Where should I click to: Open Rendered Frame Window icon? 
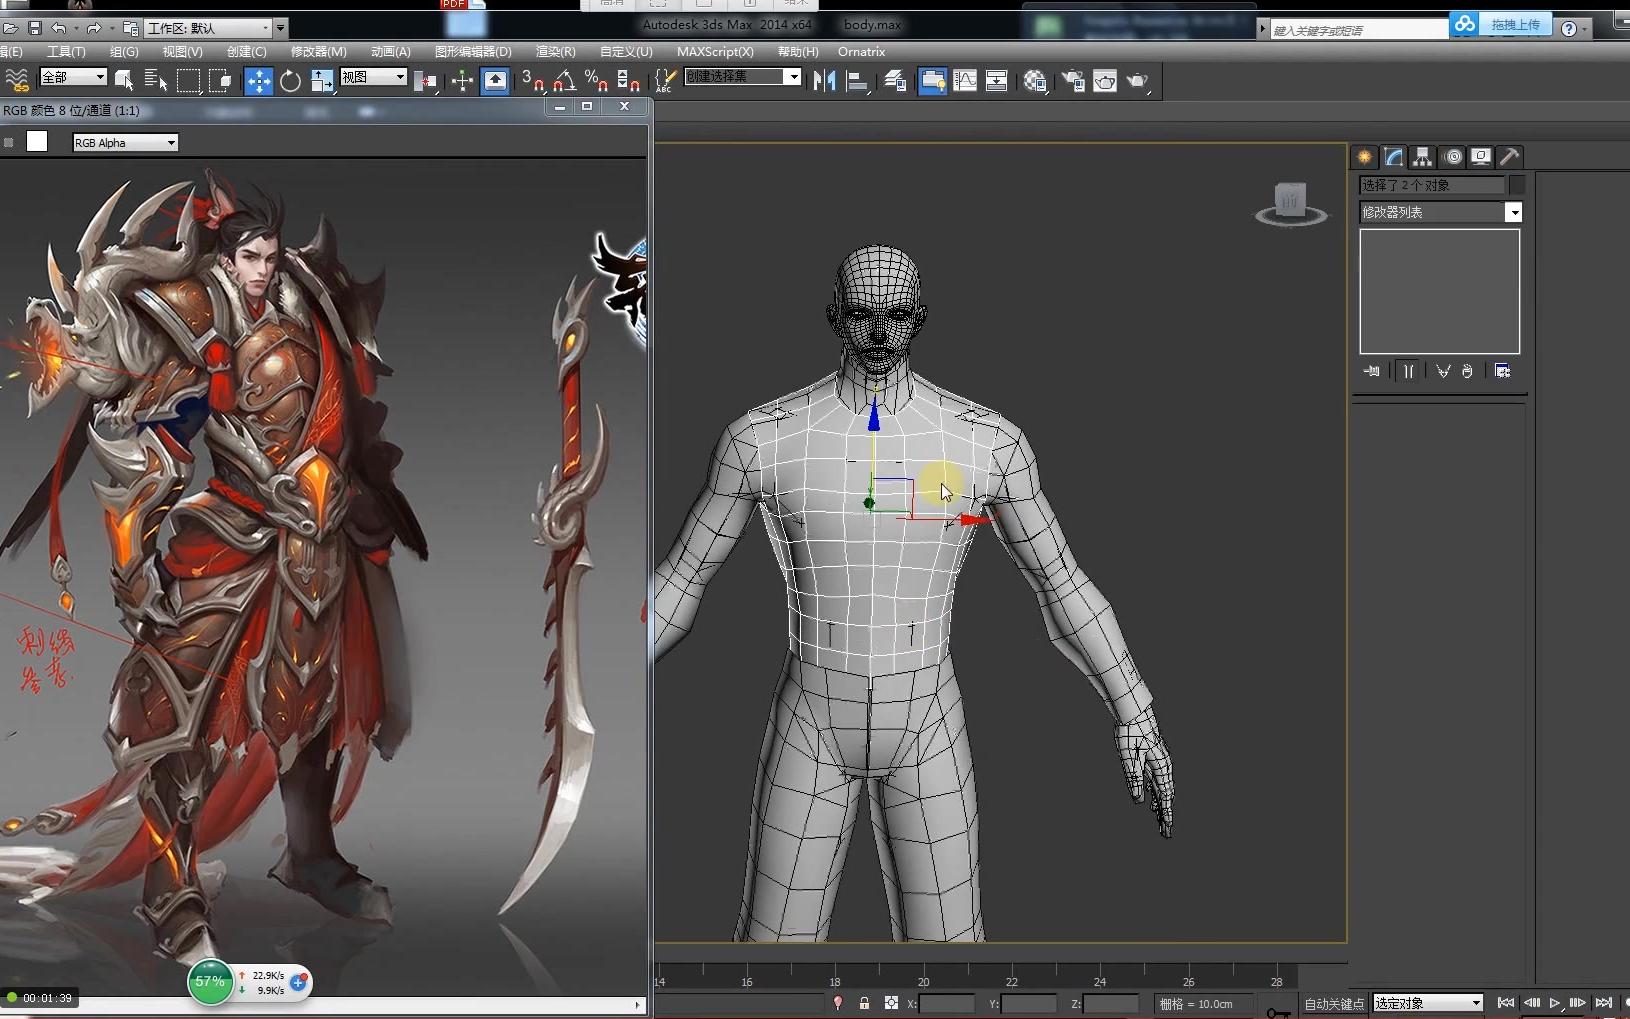coord(1105,81)
